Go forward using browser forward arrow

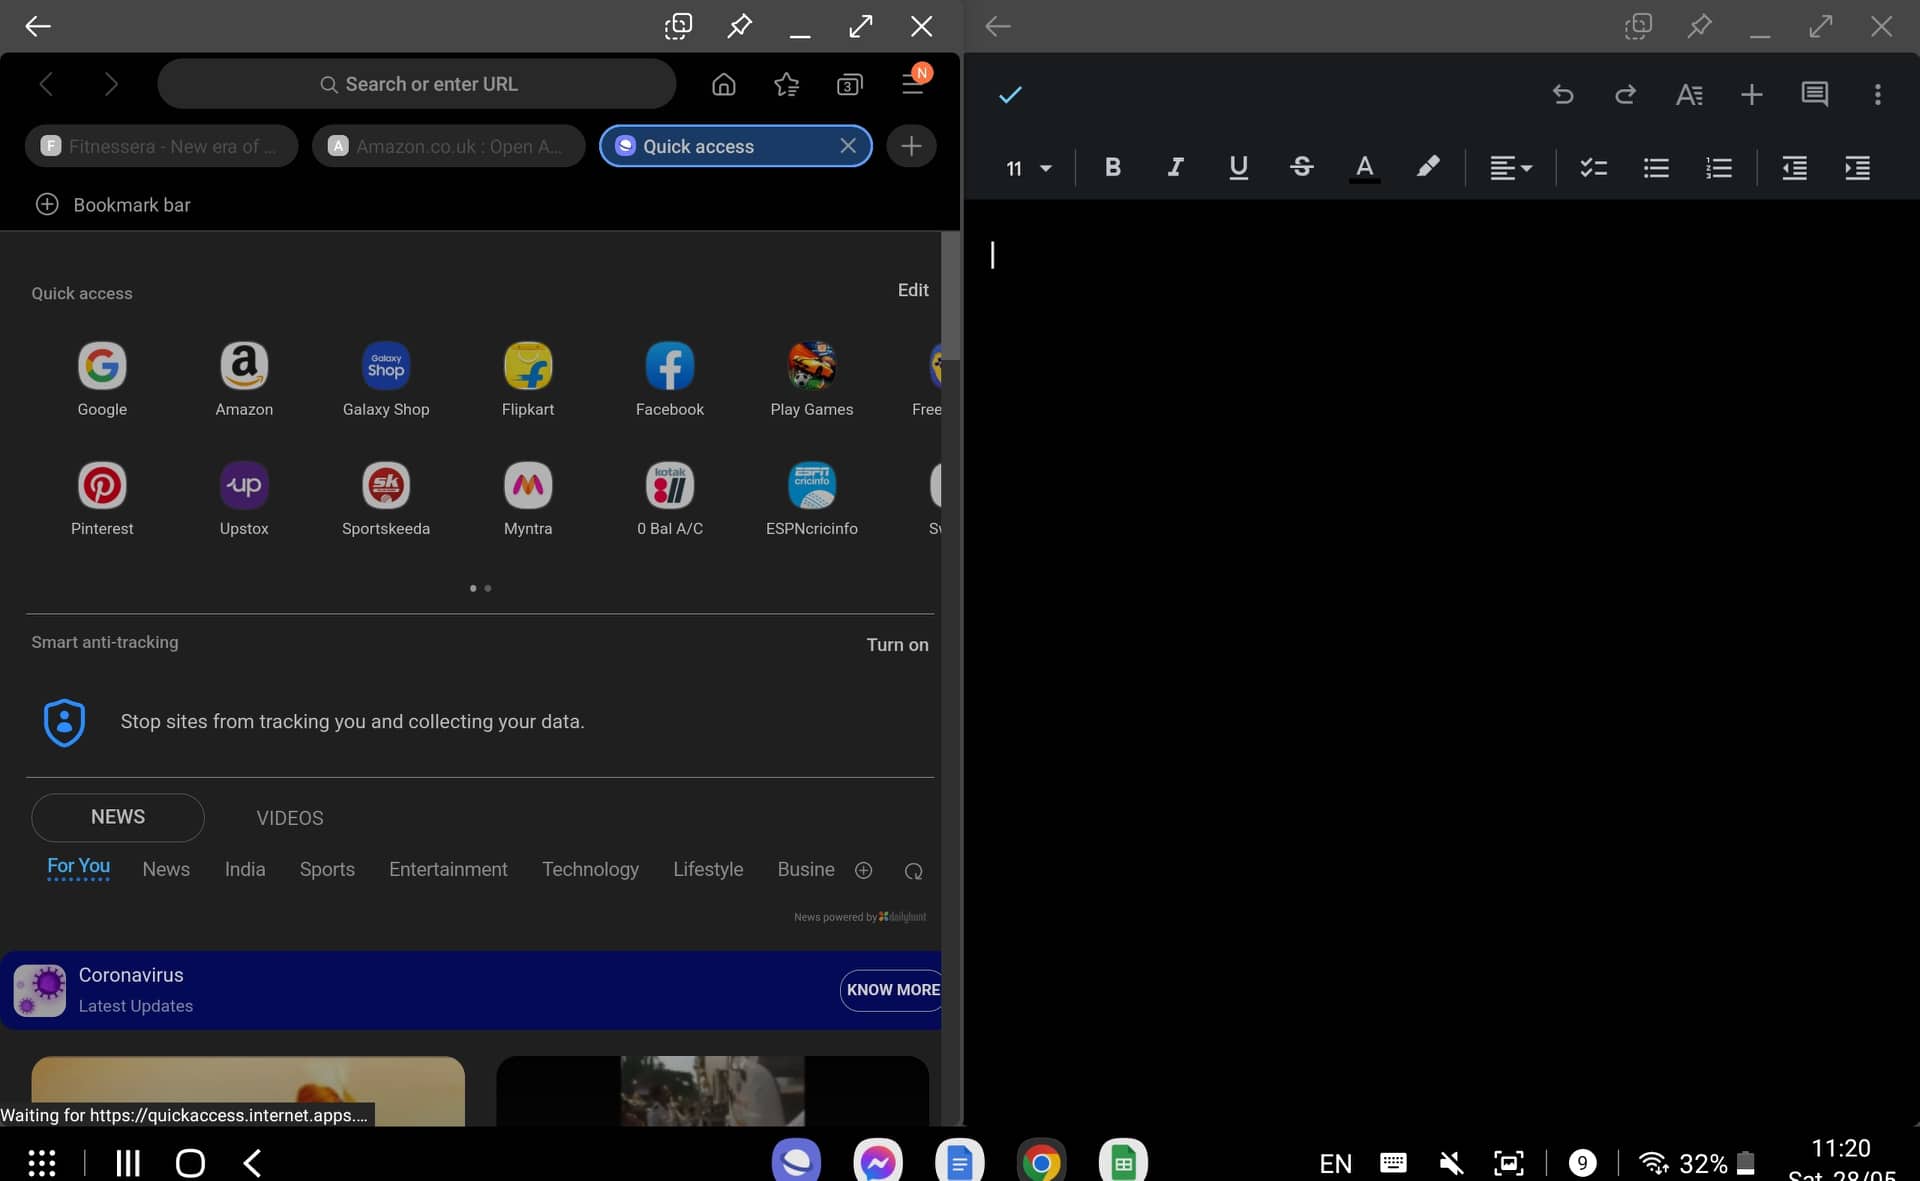point(111,85)
